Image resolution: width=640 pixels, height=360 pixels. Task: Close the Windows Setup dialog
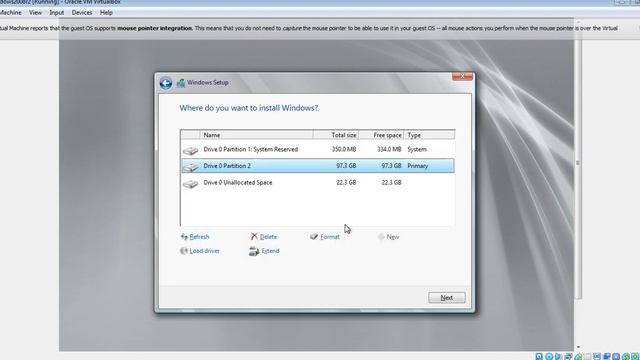point(462,76)
